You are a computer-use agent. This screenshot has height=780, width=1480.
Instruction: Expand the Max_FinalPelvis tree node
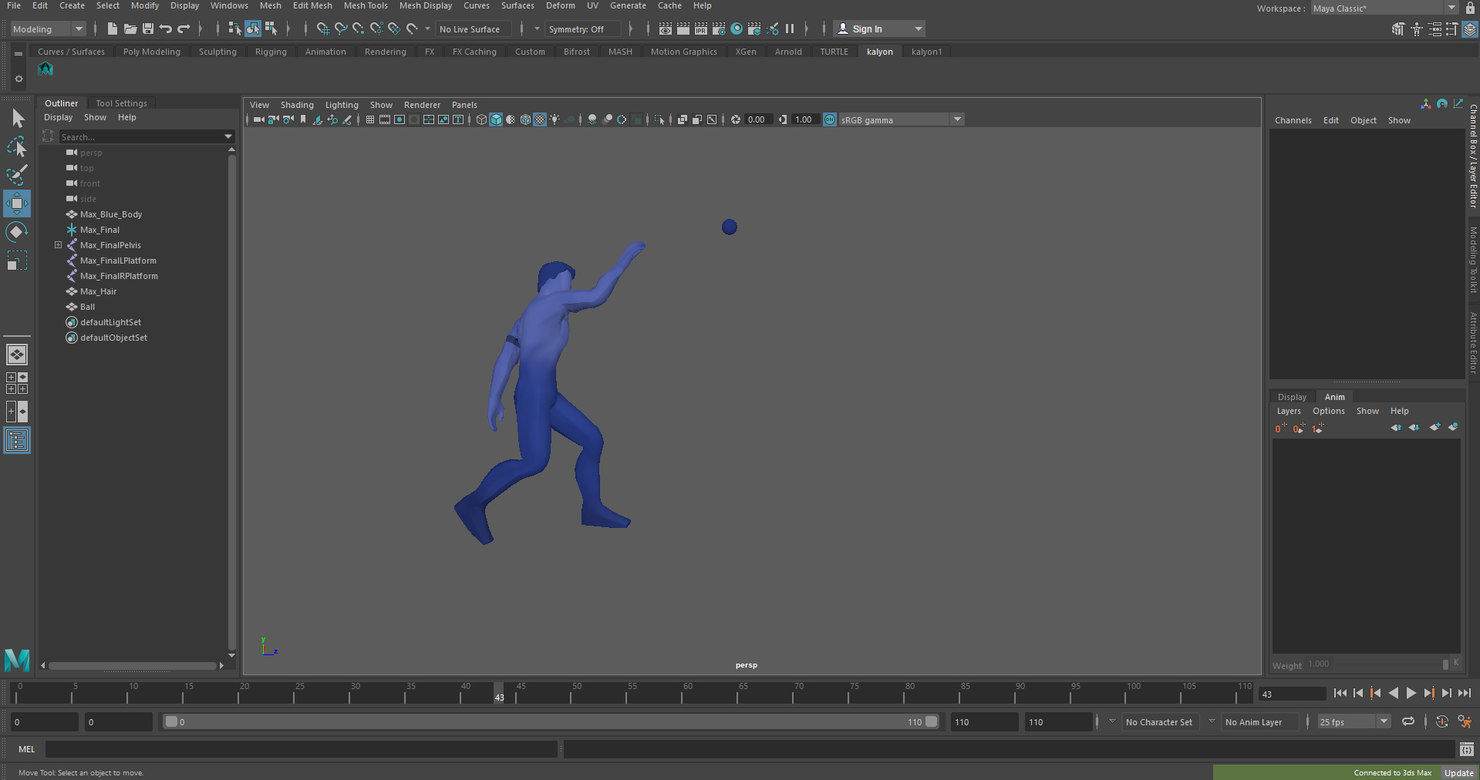point(58,245)
